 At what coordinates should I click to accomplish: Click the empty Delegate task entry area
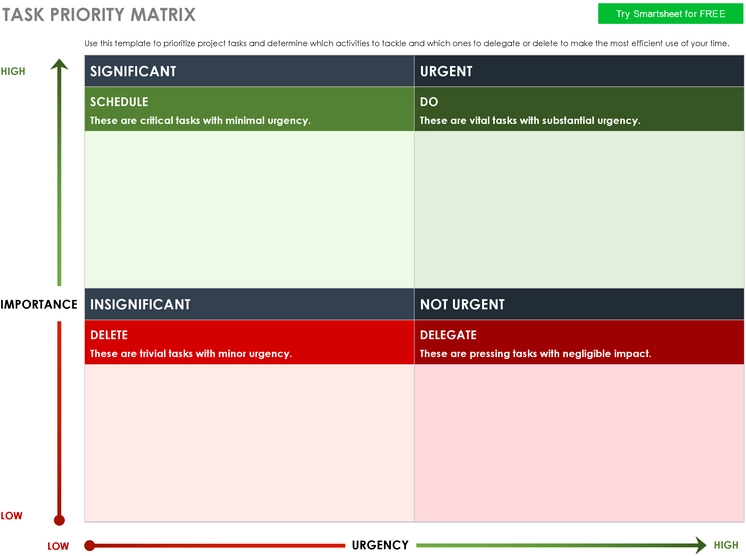pyautogui.click(x=579, y=443)
